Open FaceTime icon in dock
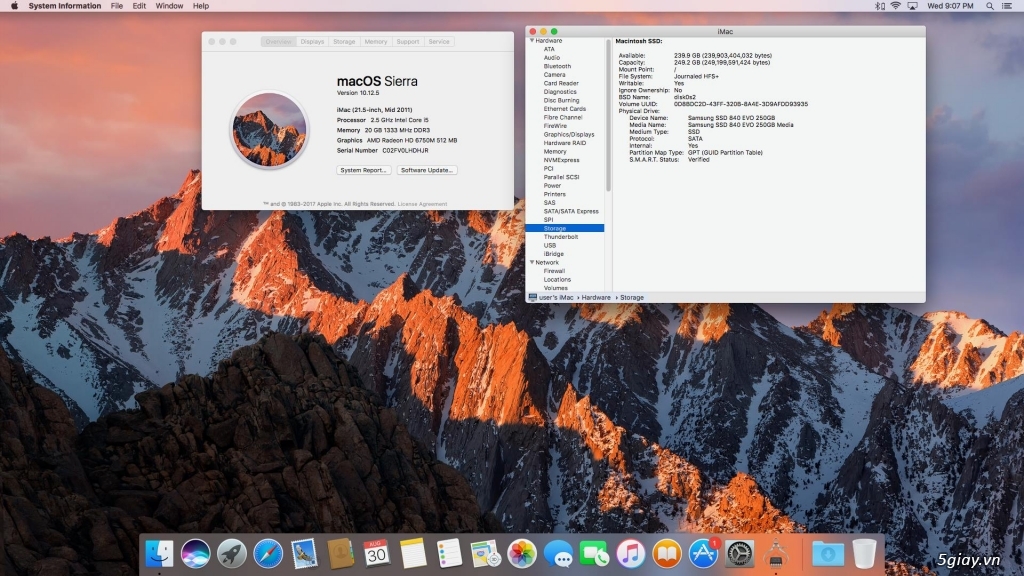The image size is (1024, 576). click(594, 554)
